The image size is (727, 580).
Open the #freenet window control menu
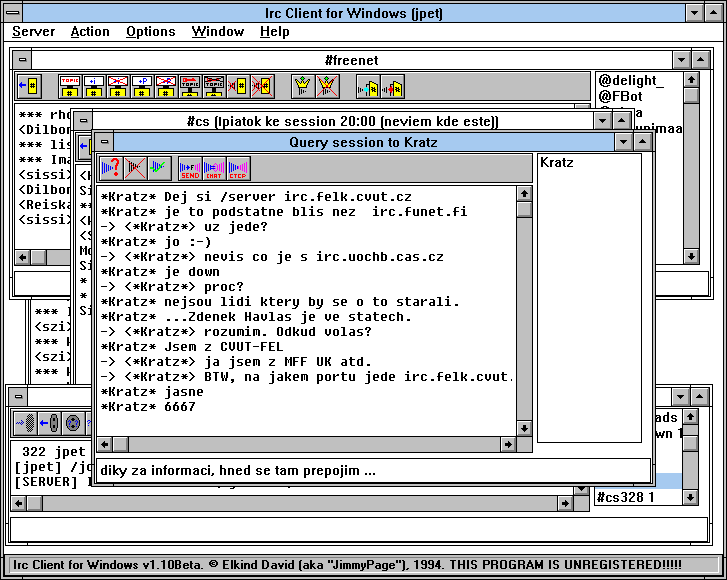[x=21, y=60]
